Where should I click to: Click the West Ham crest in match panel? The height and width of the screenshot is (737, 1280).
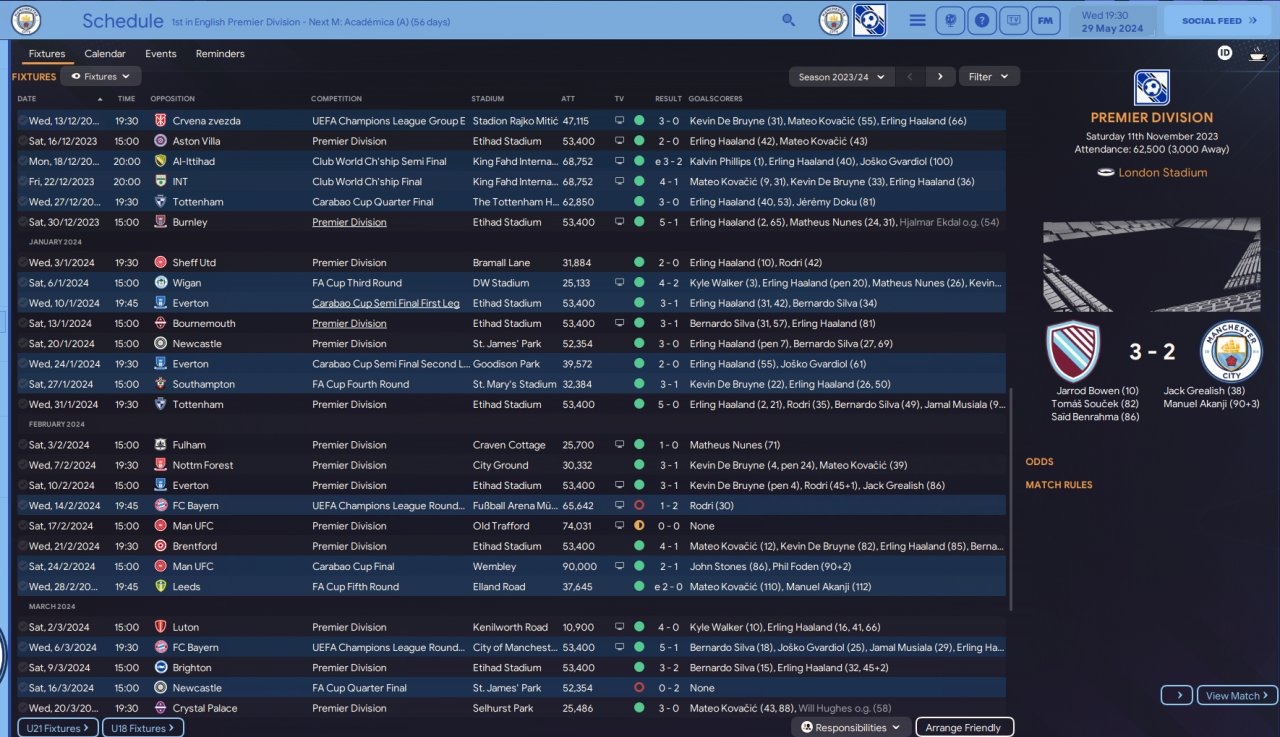pos(1073,351)
